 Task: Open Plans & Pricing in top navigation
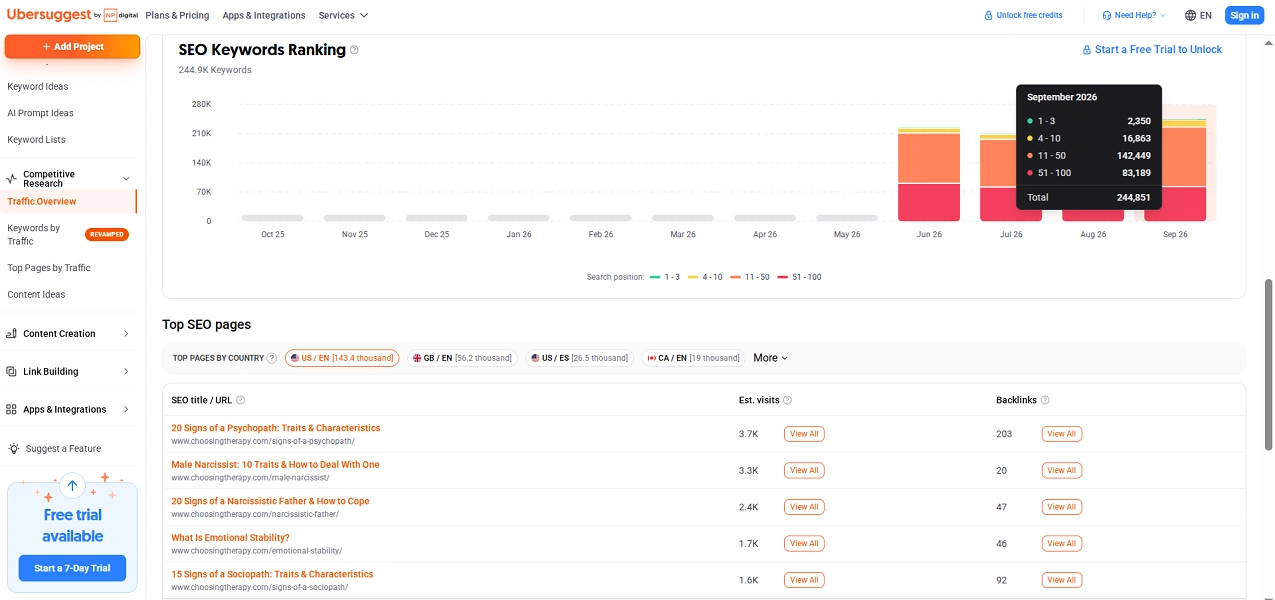tap(177, 15)
